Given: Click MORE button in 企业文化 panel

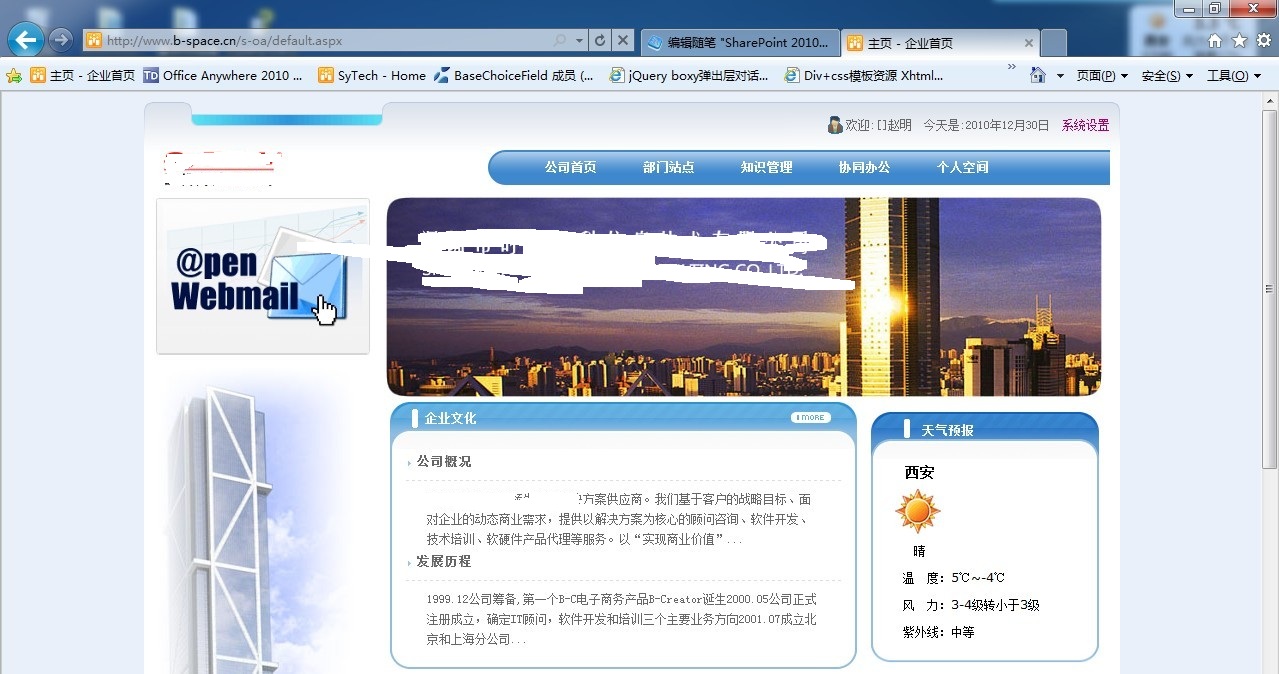Looking at the screenshot, I should tap(811, 418).
